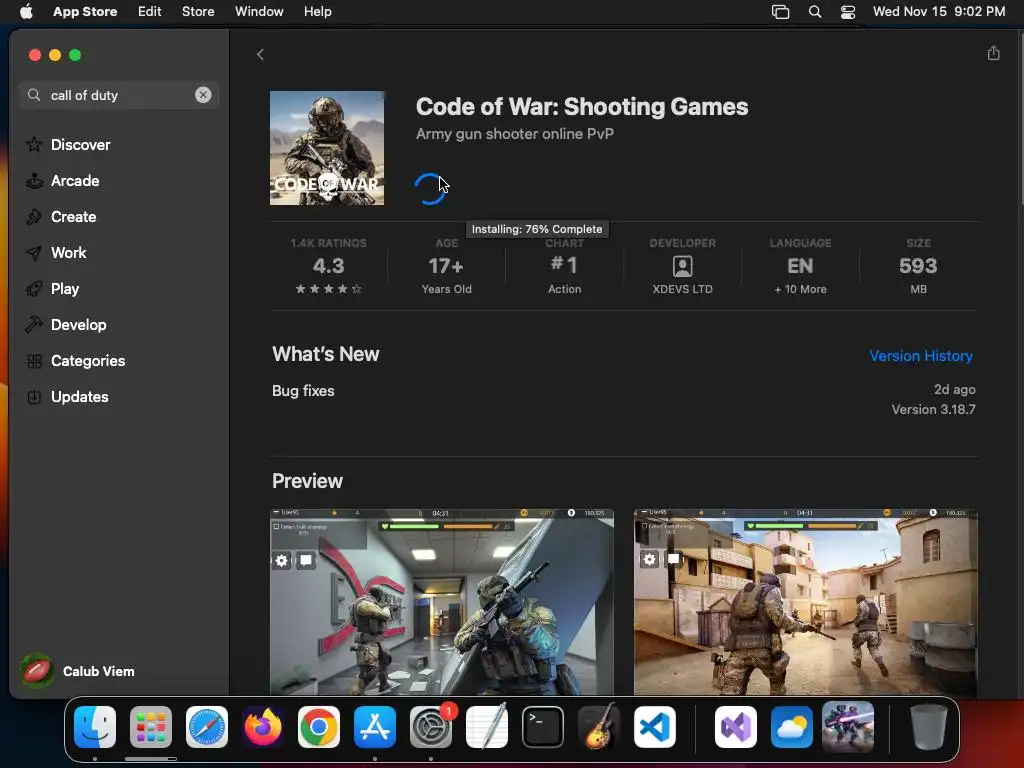Click the installing progress circle

(x=430, y=189)
